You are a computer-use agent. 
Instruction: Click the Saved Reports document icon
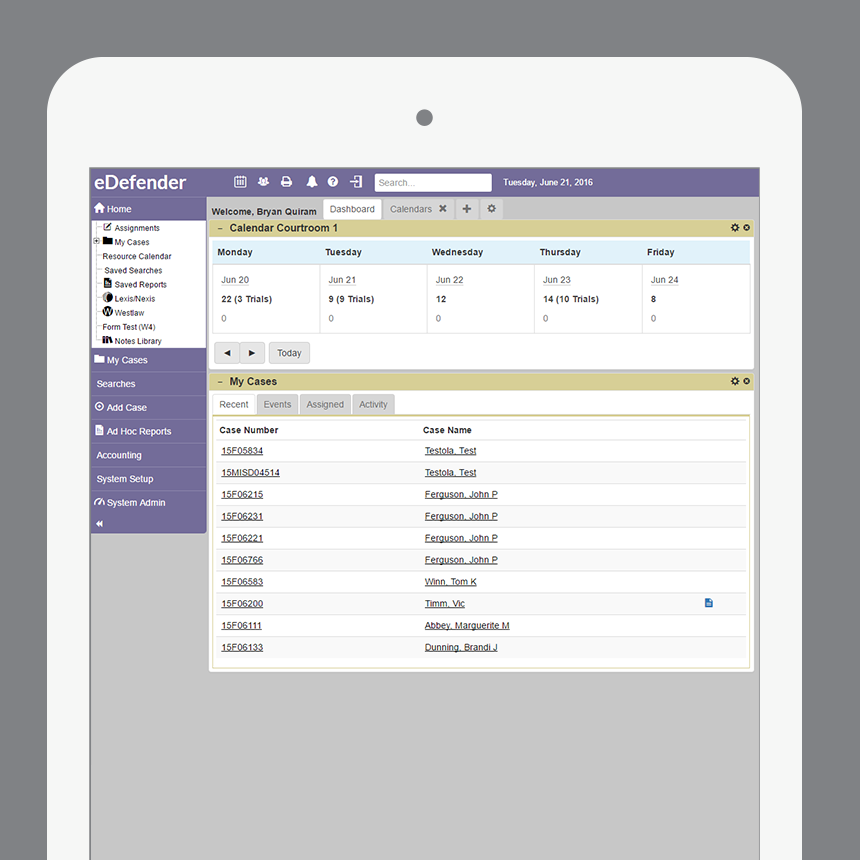pos(108,283)
